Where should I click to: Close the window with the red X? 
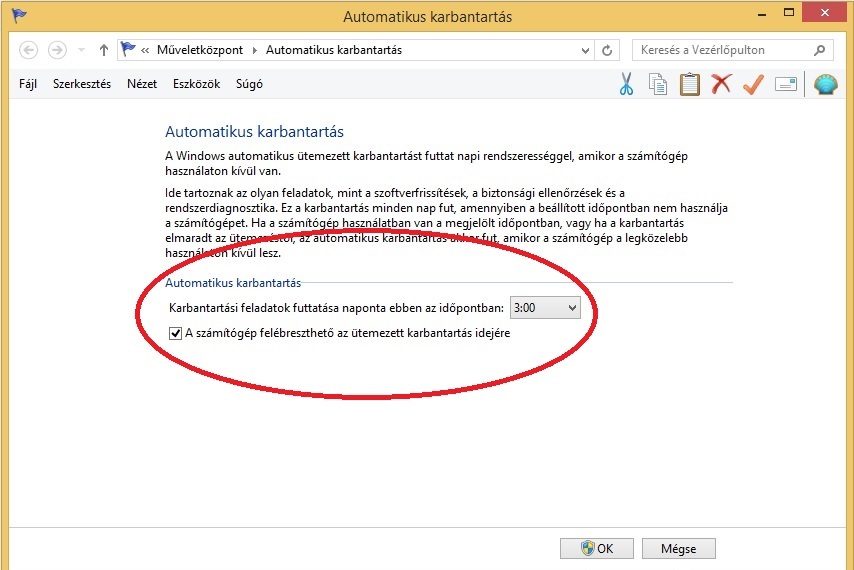tap(825, 13)
